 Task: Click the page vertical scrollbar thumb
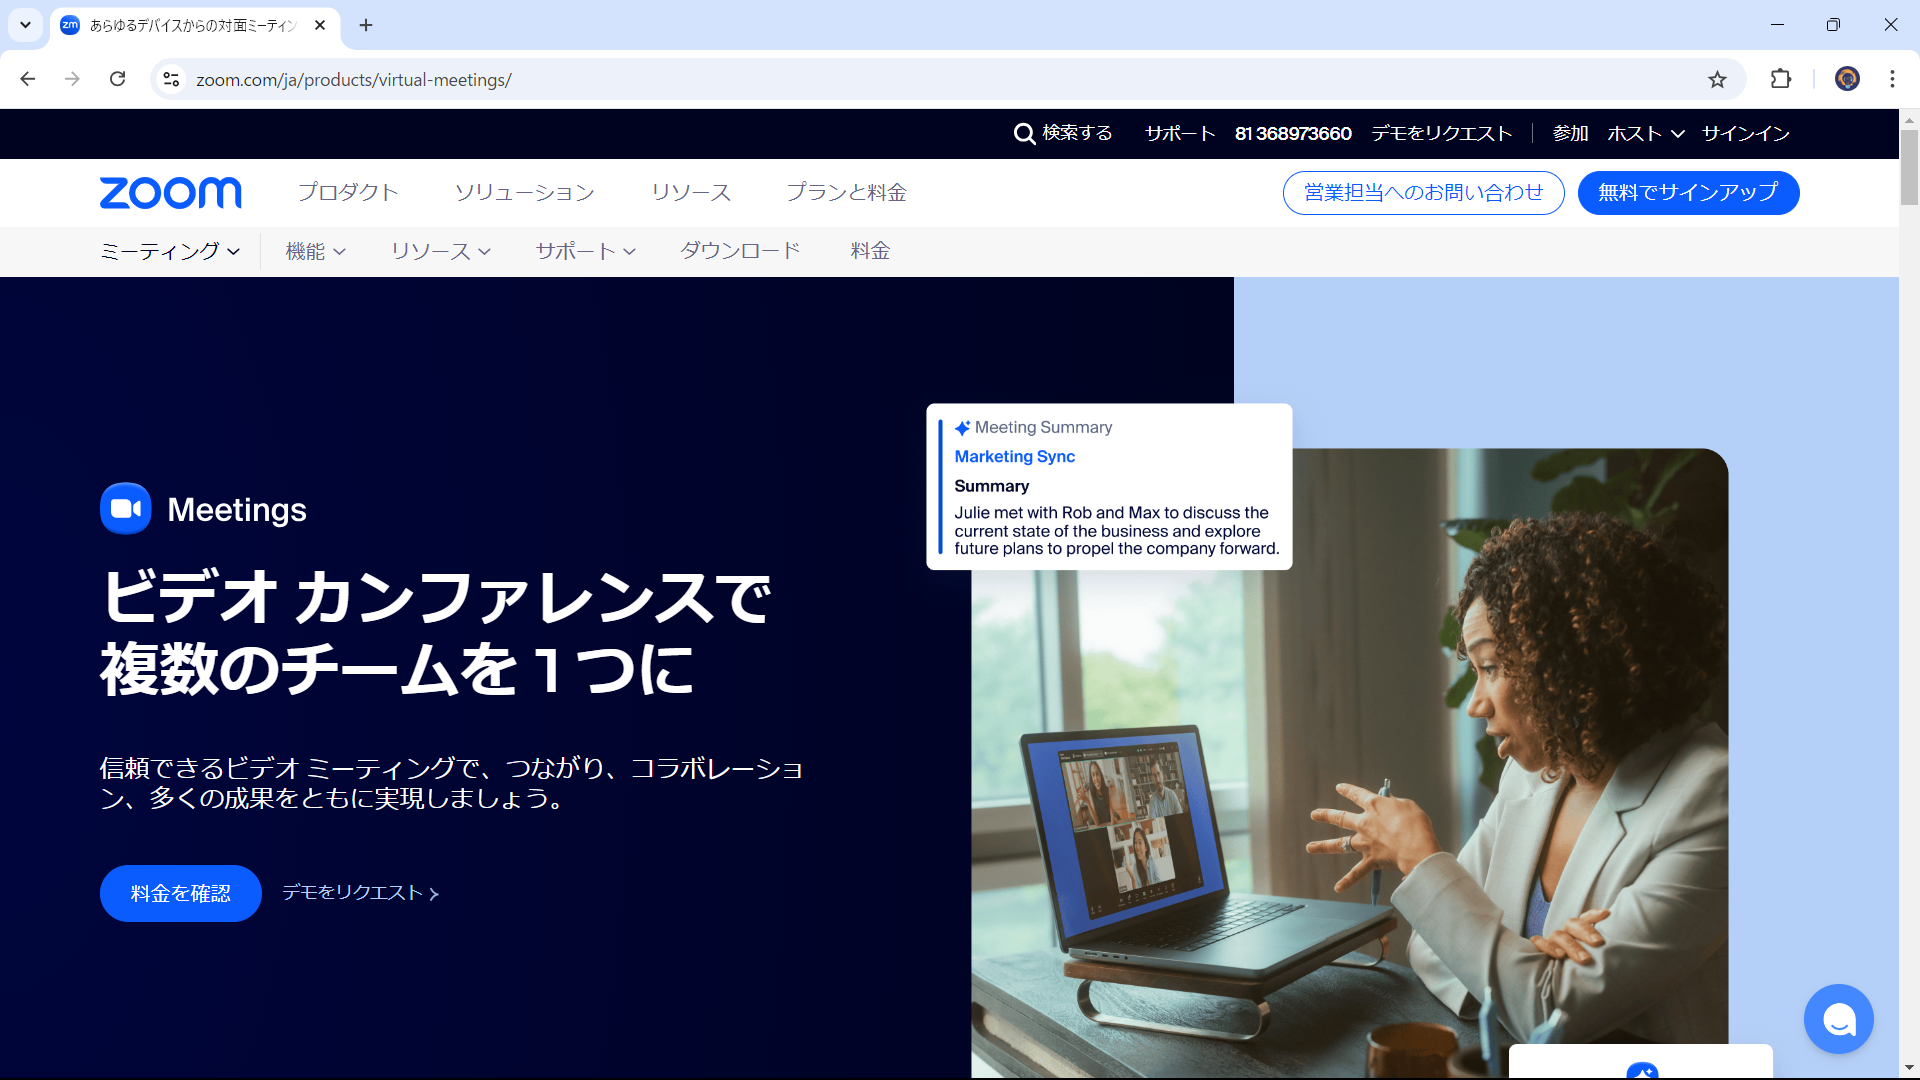pyautogui.click(x=1909, y=166)
